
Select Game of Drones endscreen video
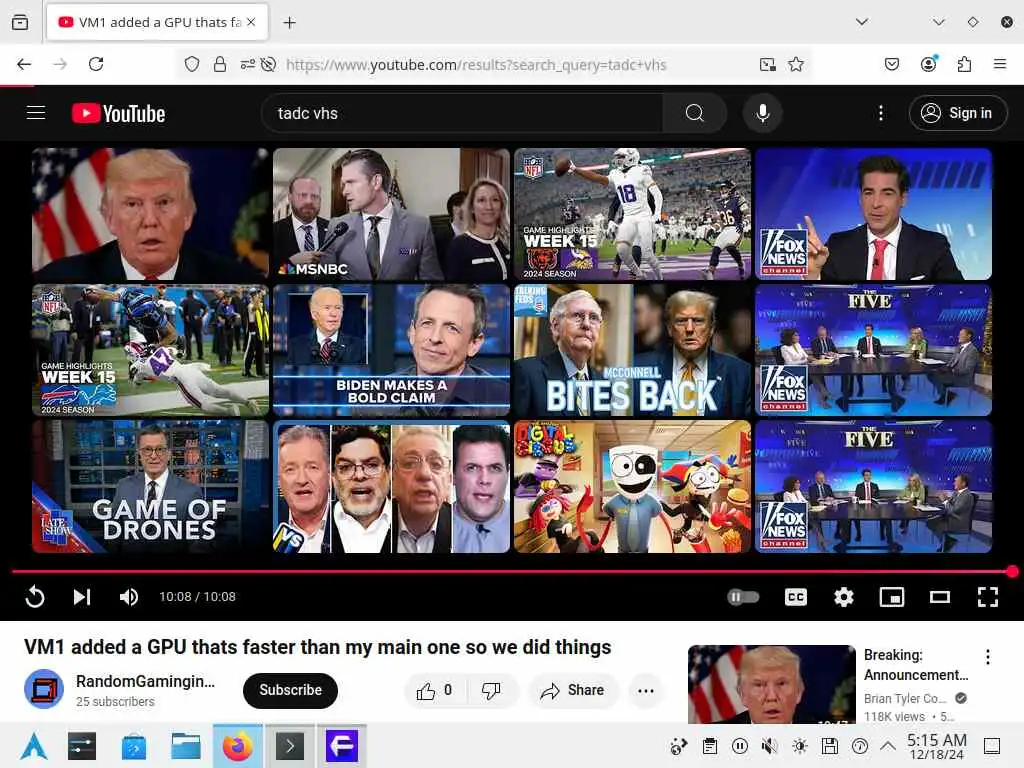click(x=150, y=487)
